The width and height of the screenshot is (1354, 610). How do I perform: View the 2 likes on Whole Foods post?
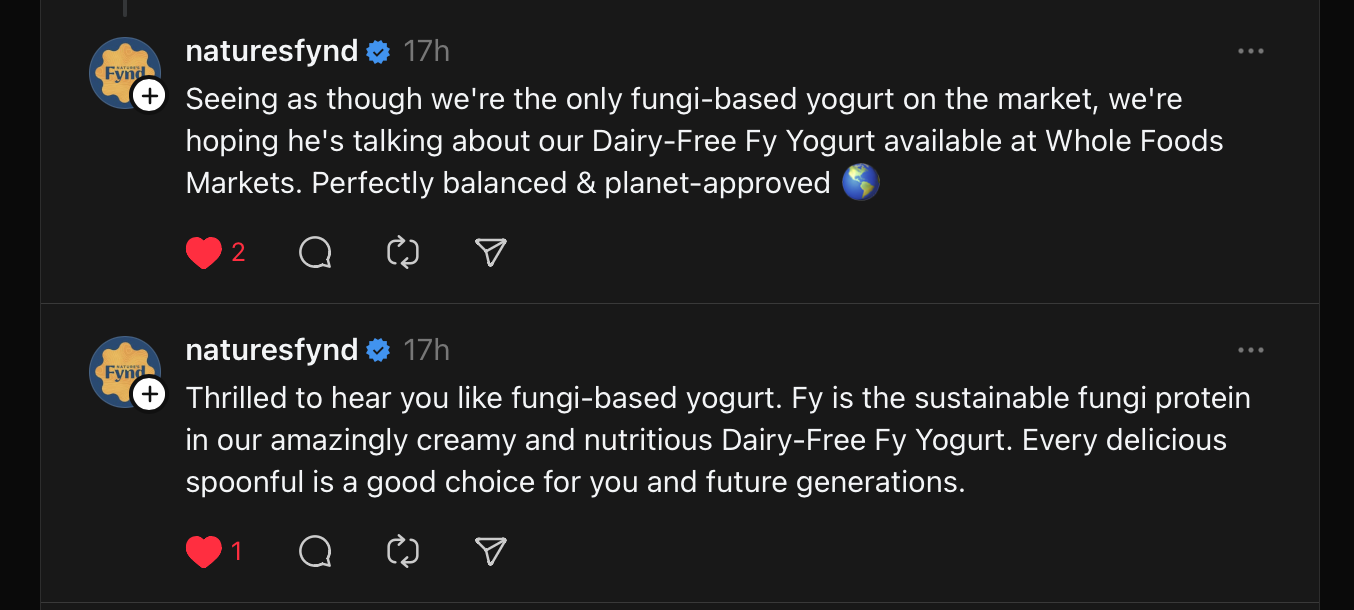(x=238, y=253)
